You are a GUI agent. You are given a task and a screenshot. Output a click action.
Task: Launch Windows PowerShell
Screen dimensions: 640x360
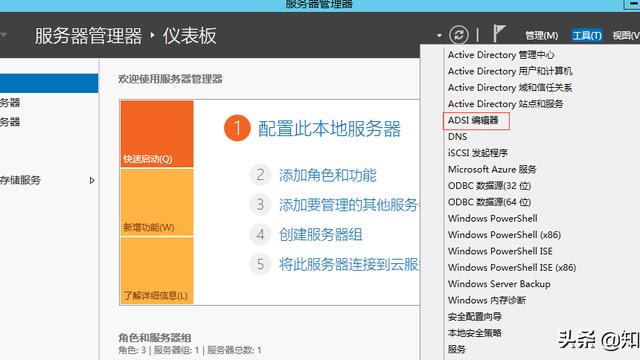pyautogui.click(x=493, y=218)
